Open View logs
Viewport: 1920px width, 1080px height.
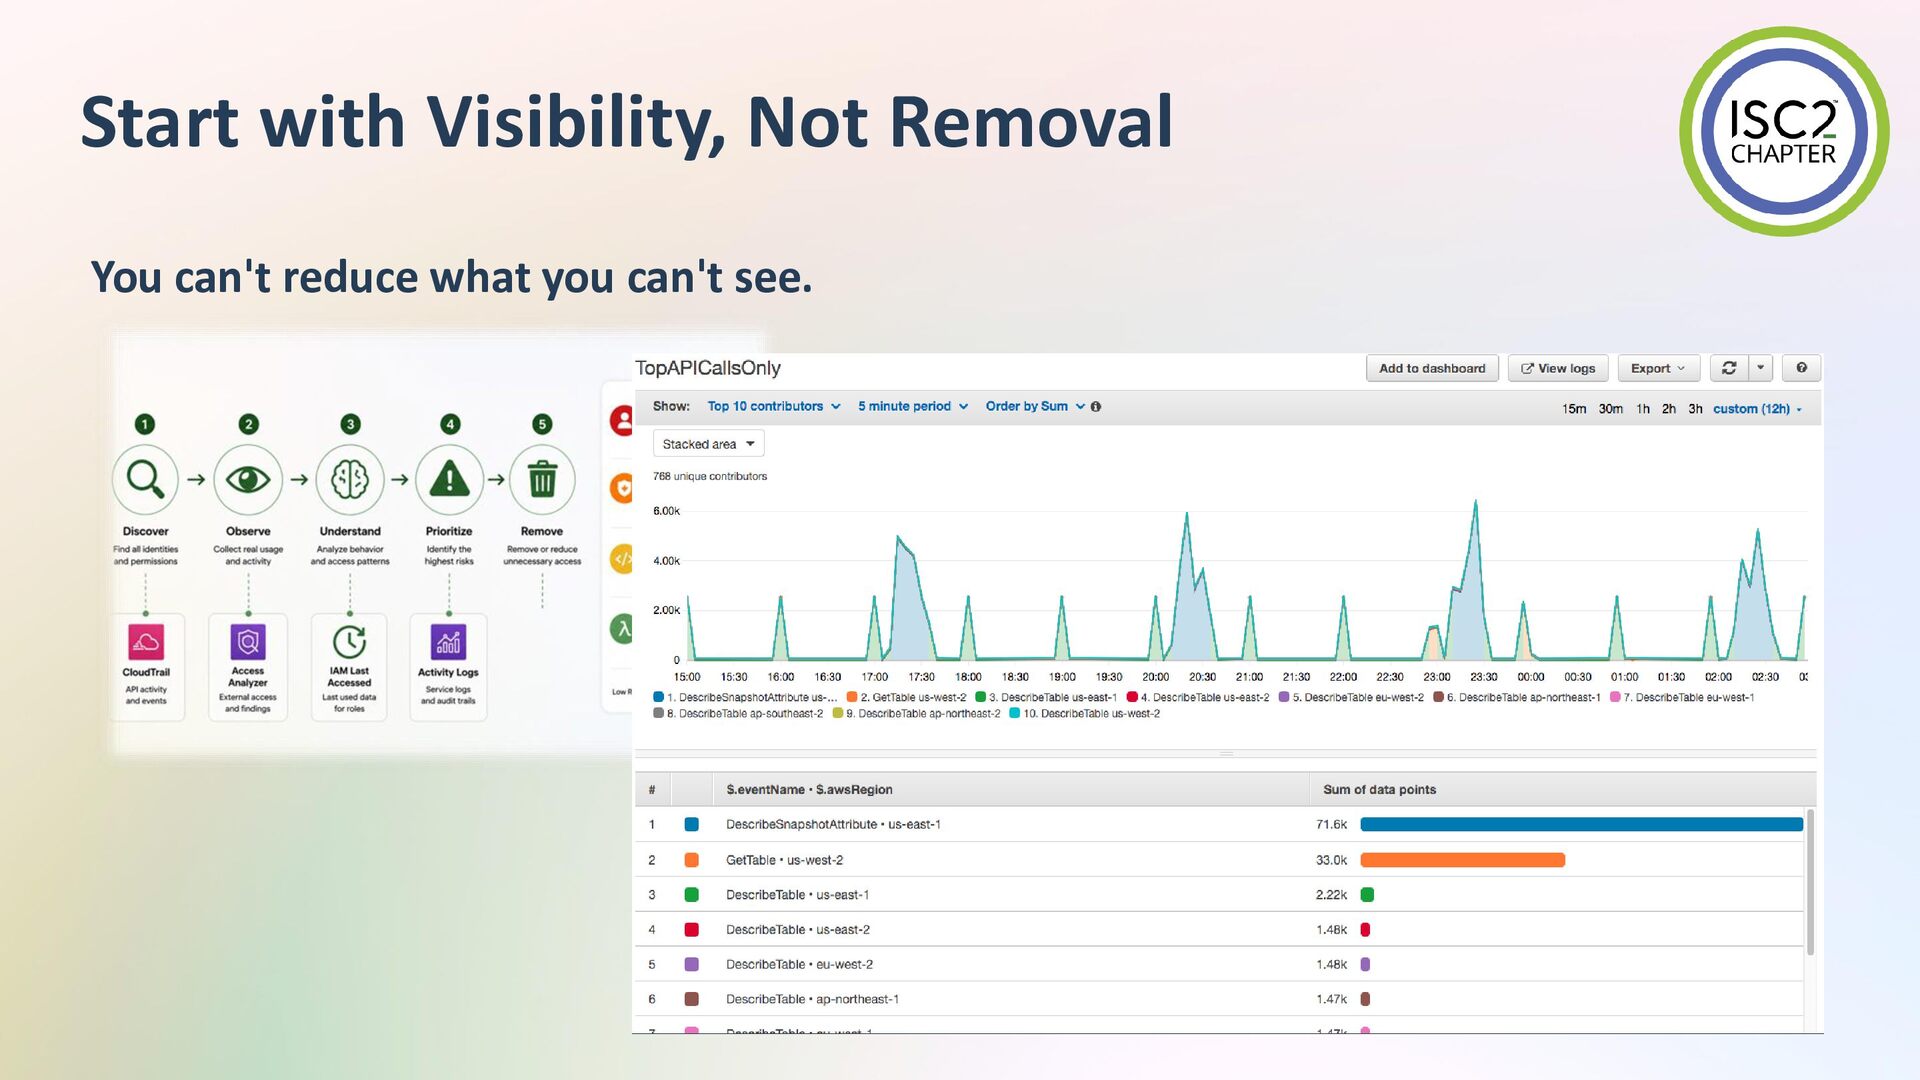tap(1558, 368)
